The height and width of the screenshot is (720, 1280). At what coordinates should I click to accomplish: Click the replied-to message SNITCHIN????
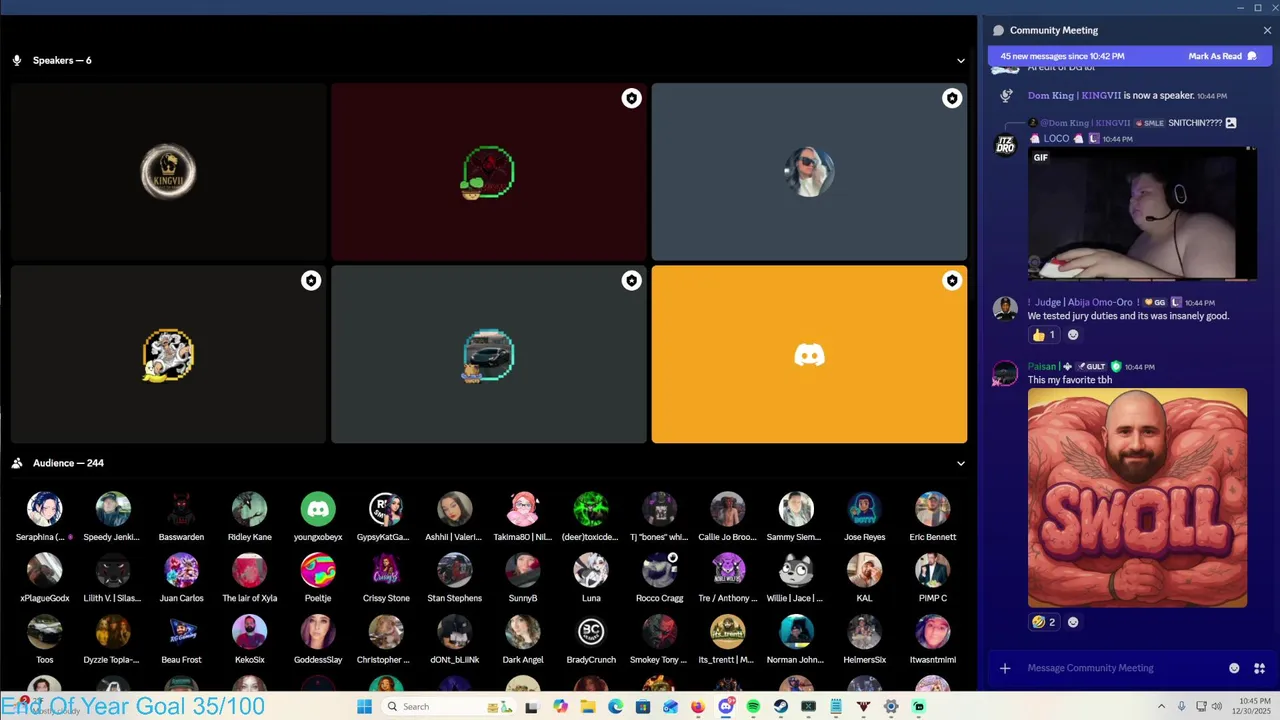(1195, 123)
